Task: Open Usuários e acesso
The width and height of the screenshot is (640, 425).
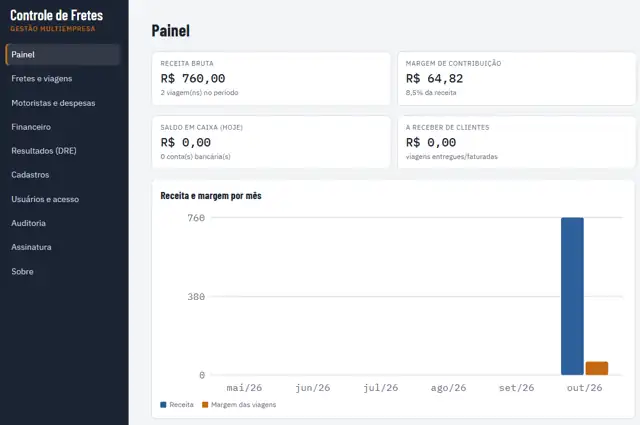Action: coord(45,199)
